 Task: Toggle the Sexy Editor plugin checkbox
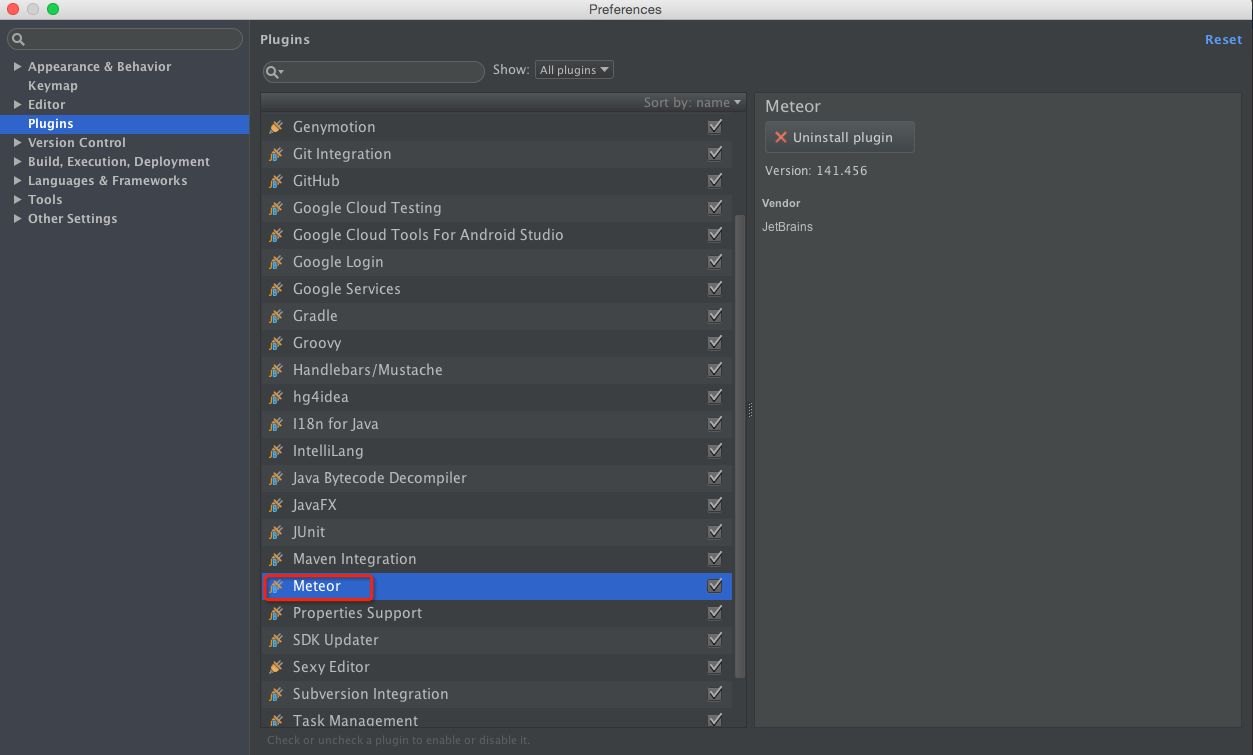click(714, 667)
